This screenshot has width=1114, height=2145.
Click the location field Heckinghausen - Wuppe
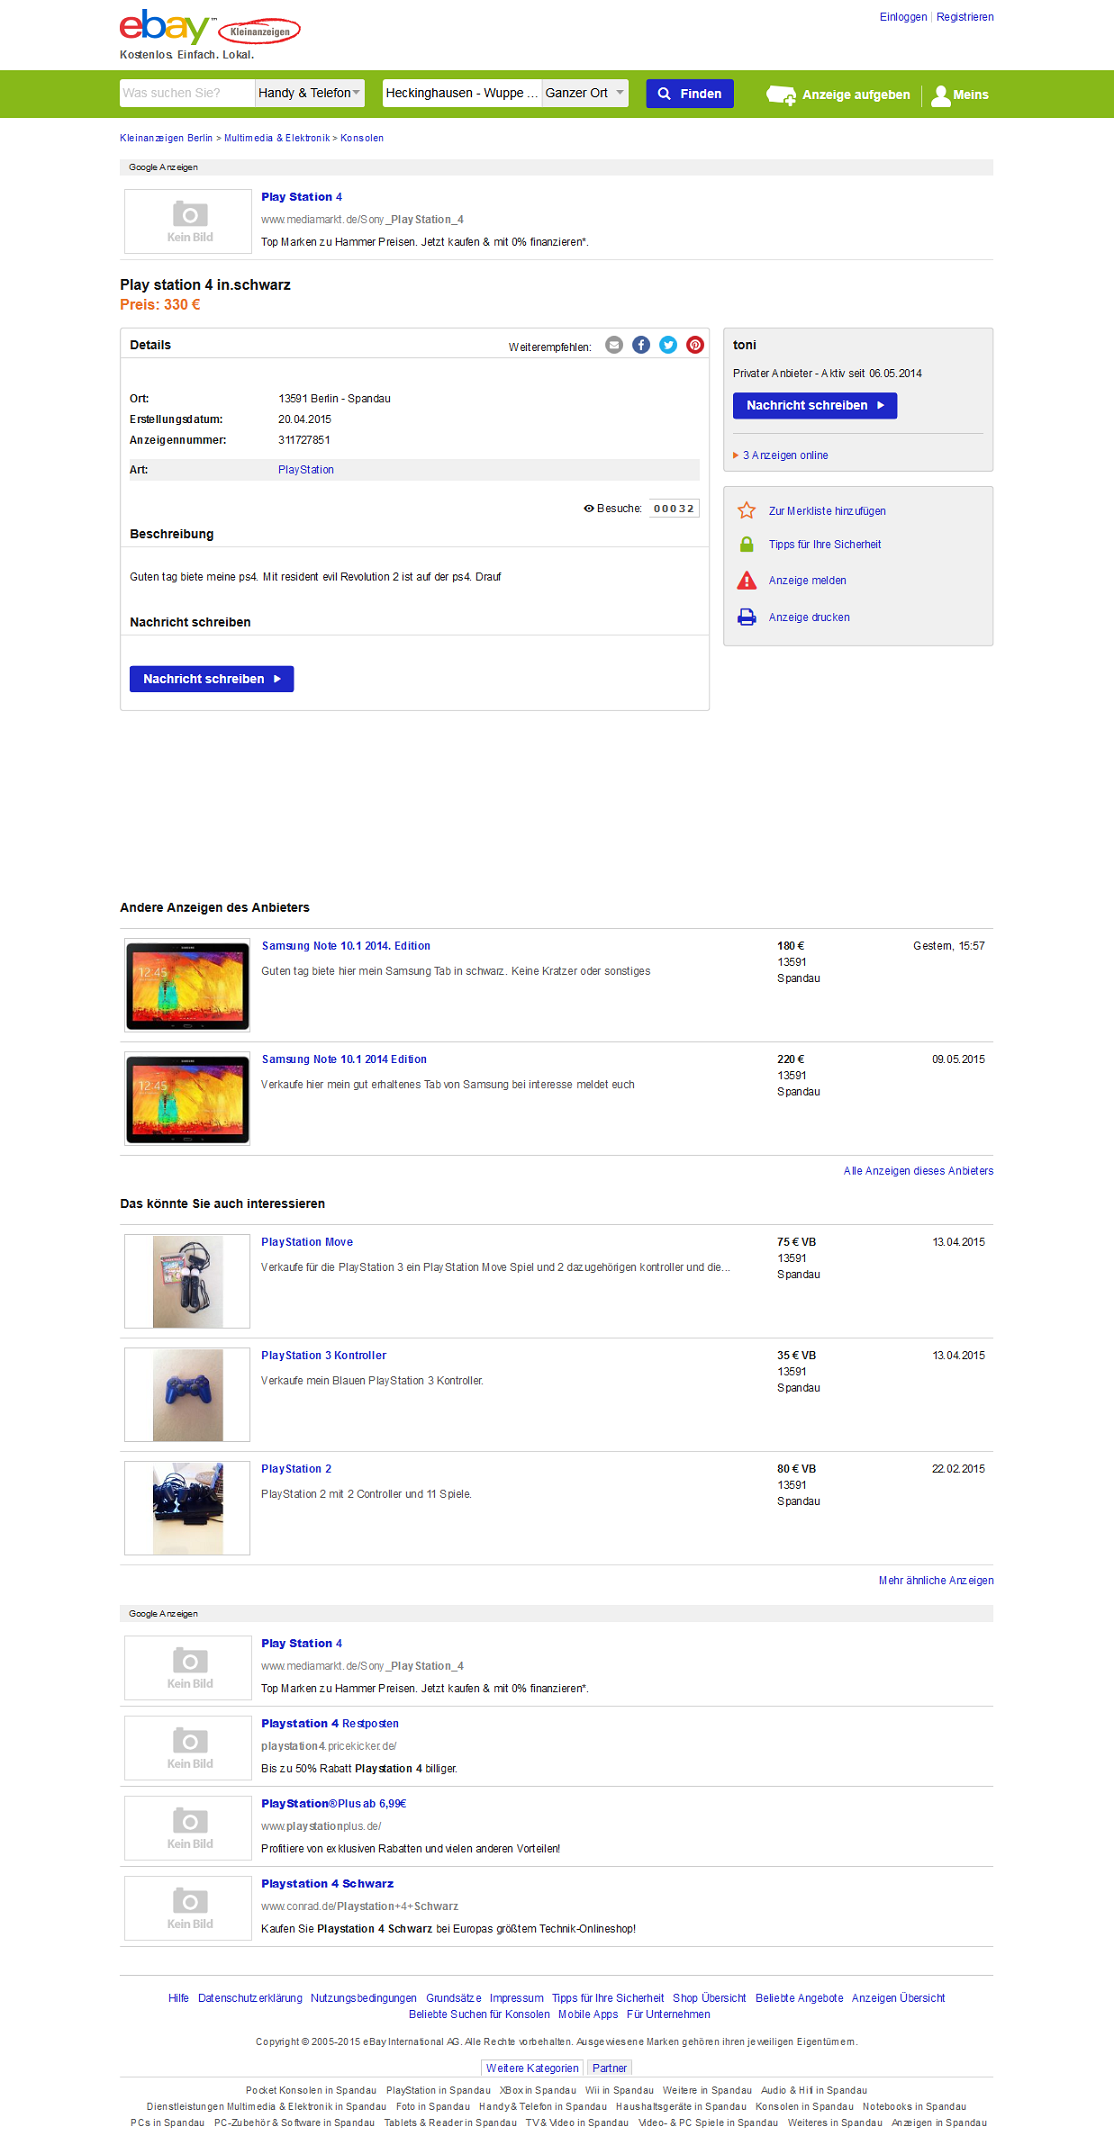click(x=462, y=93)
